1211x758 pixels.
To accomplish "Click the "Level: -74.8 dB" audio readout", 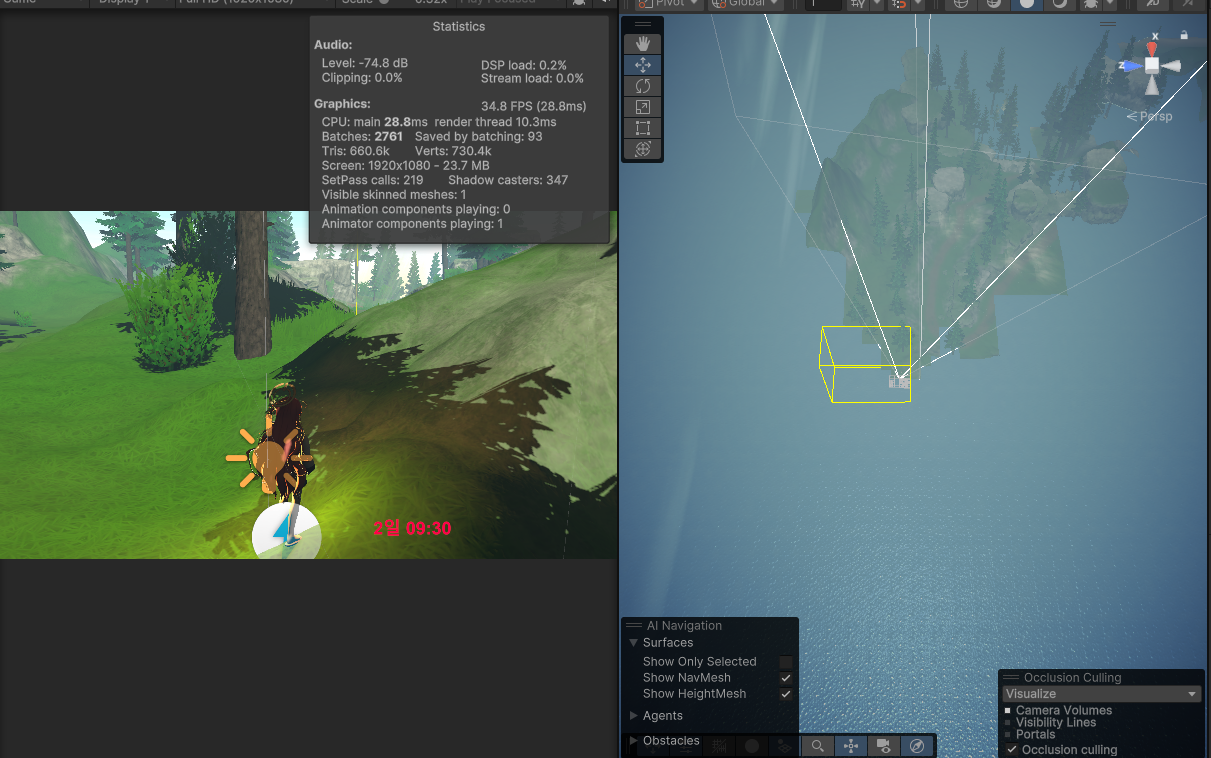I will point(364,63).
